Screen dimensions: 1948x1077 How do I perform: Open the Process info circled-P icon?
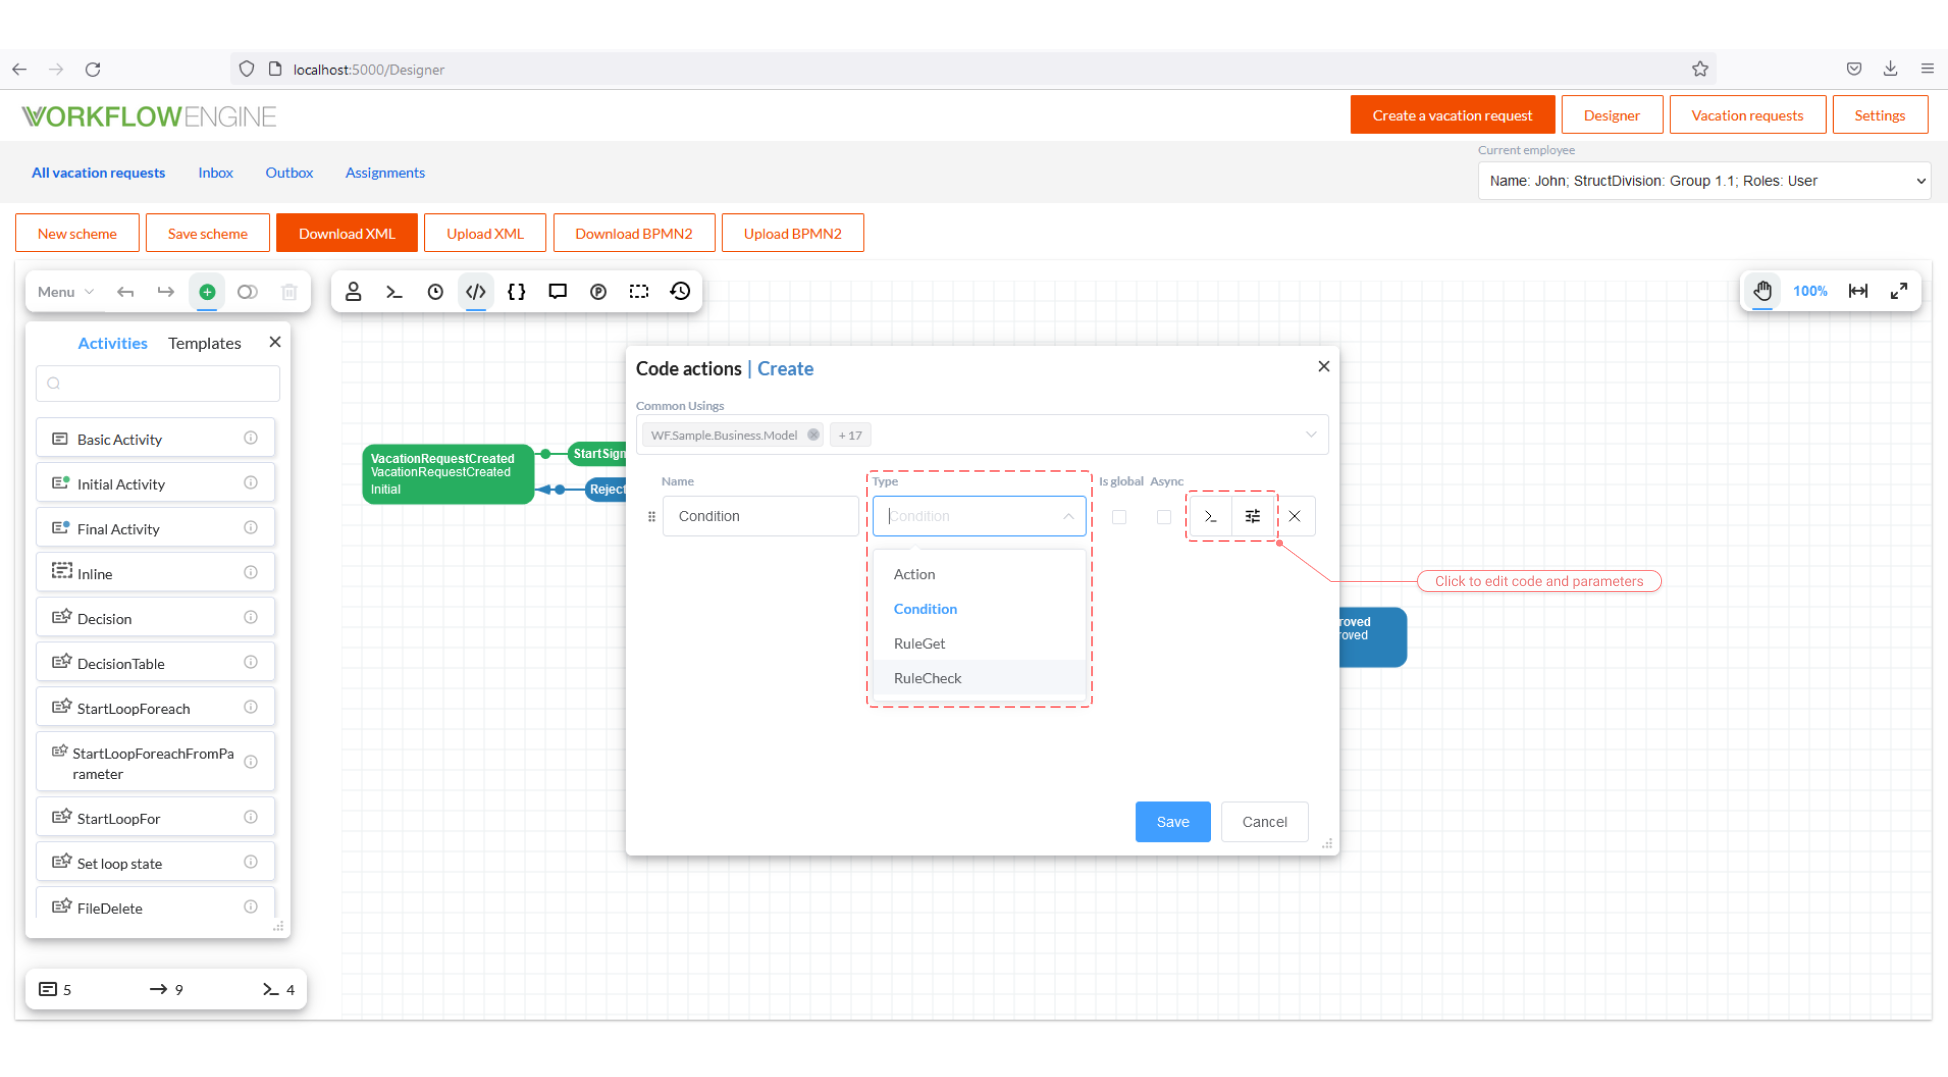click(x=598, y=291)
